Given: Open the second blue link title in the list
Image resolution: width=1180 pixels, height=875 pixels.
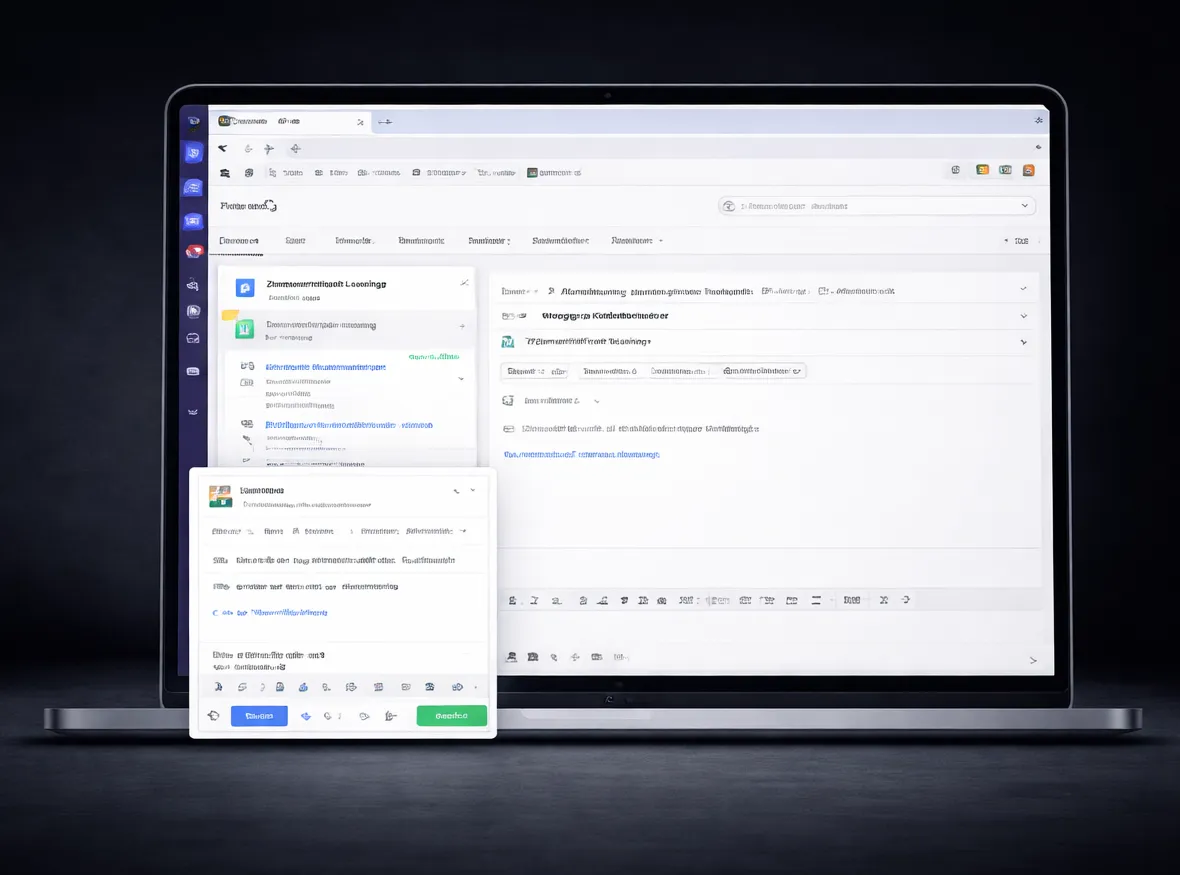Looking at the screenshot, I should pyautogui.click(x=349, y=425).
